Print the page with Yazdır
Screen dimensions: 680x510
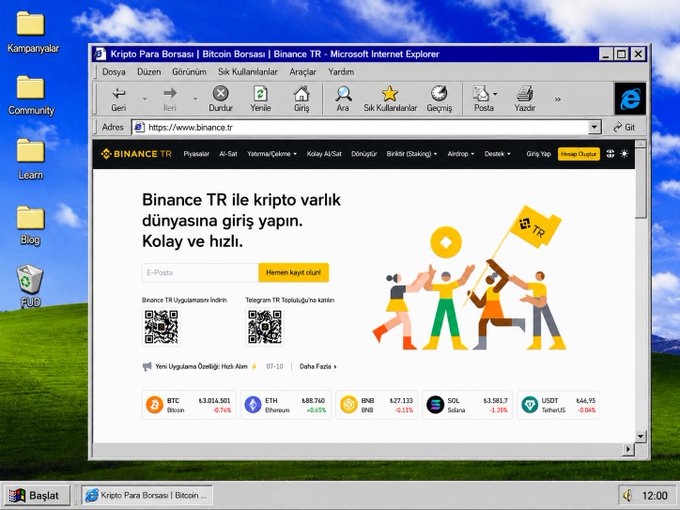coord(524,99)
